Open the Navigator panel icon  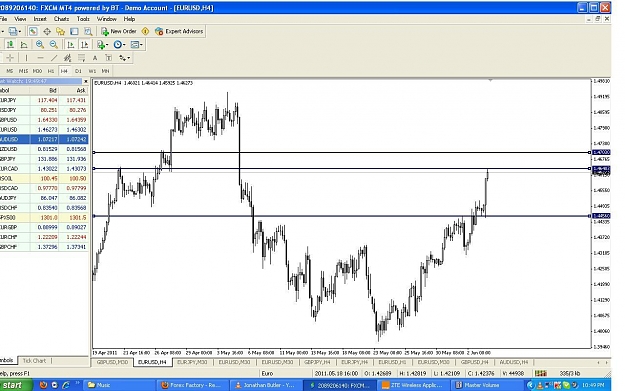(x=61, y=31)
